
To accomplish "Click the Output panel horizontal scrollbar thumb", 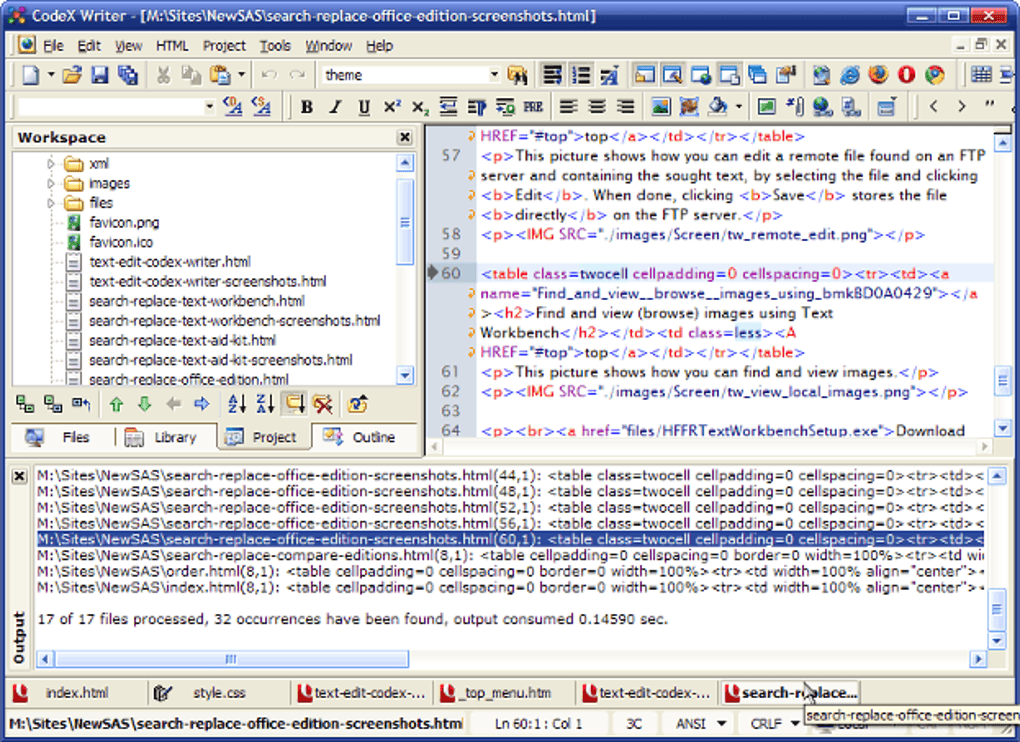I will (x=232, y=659).
